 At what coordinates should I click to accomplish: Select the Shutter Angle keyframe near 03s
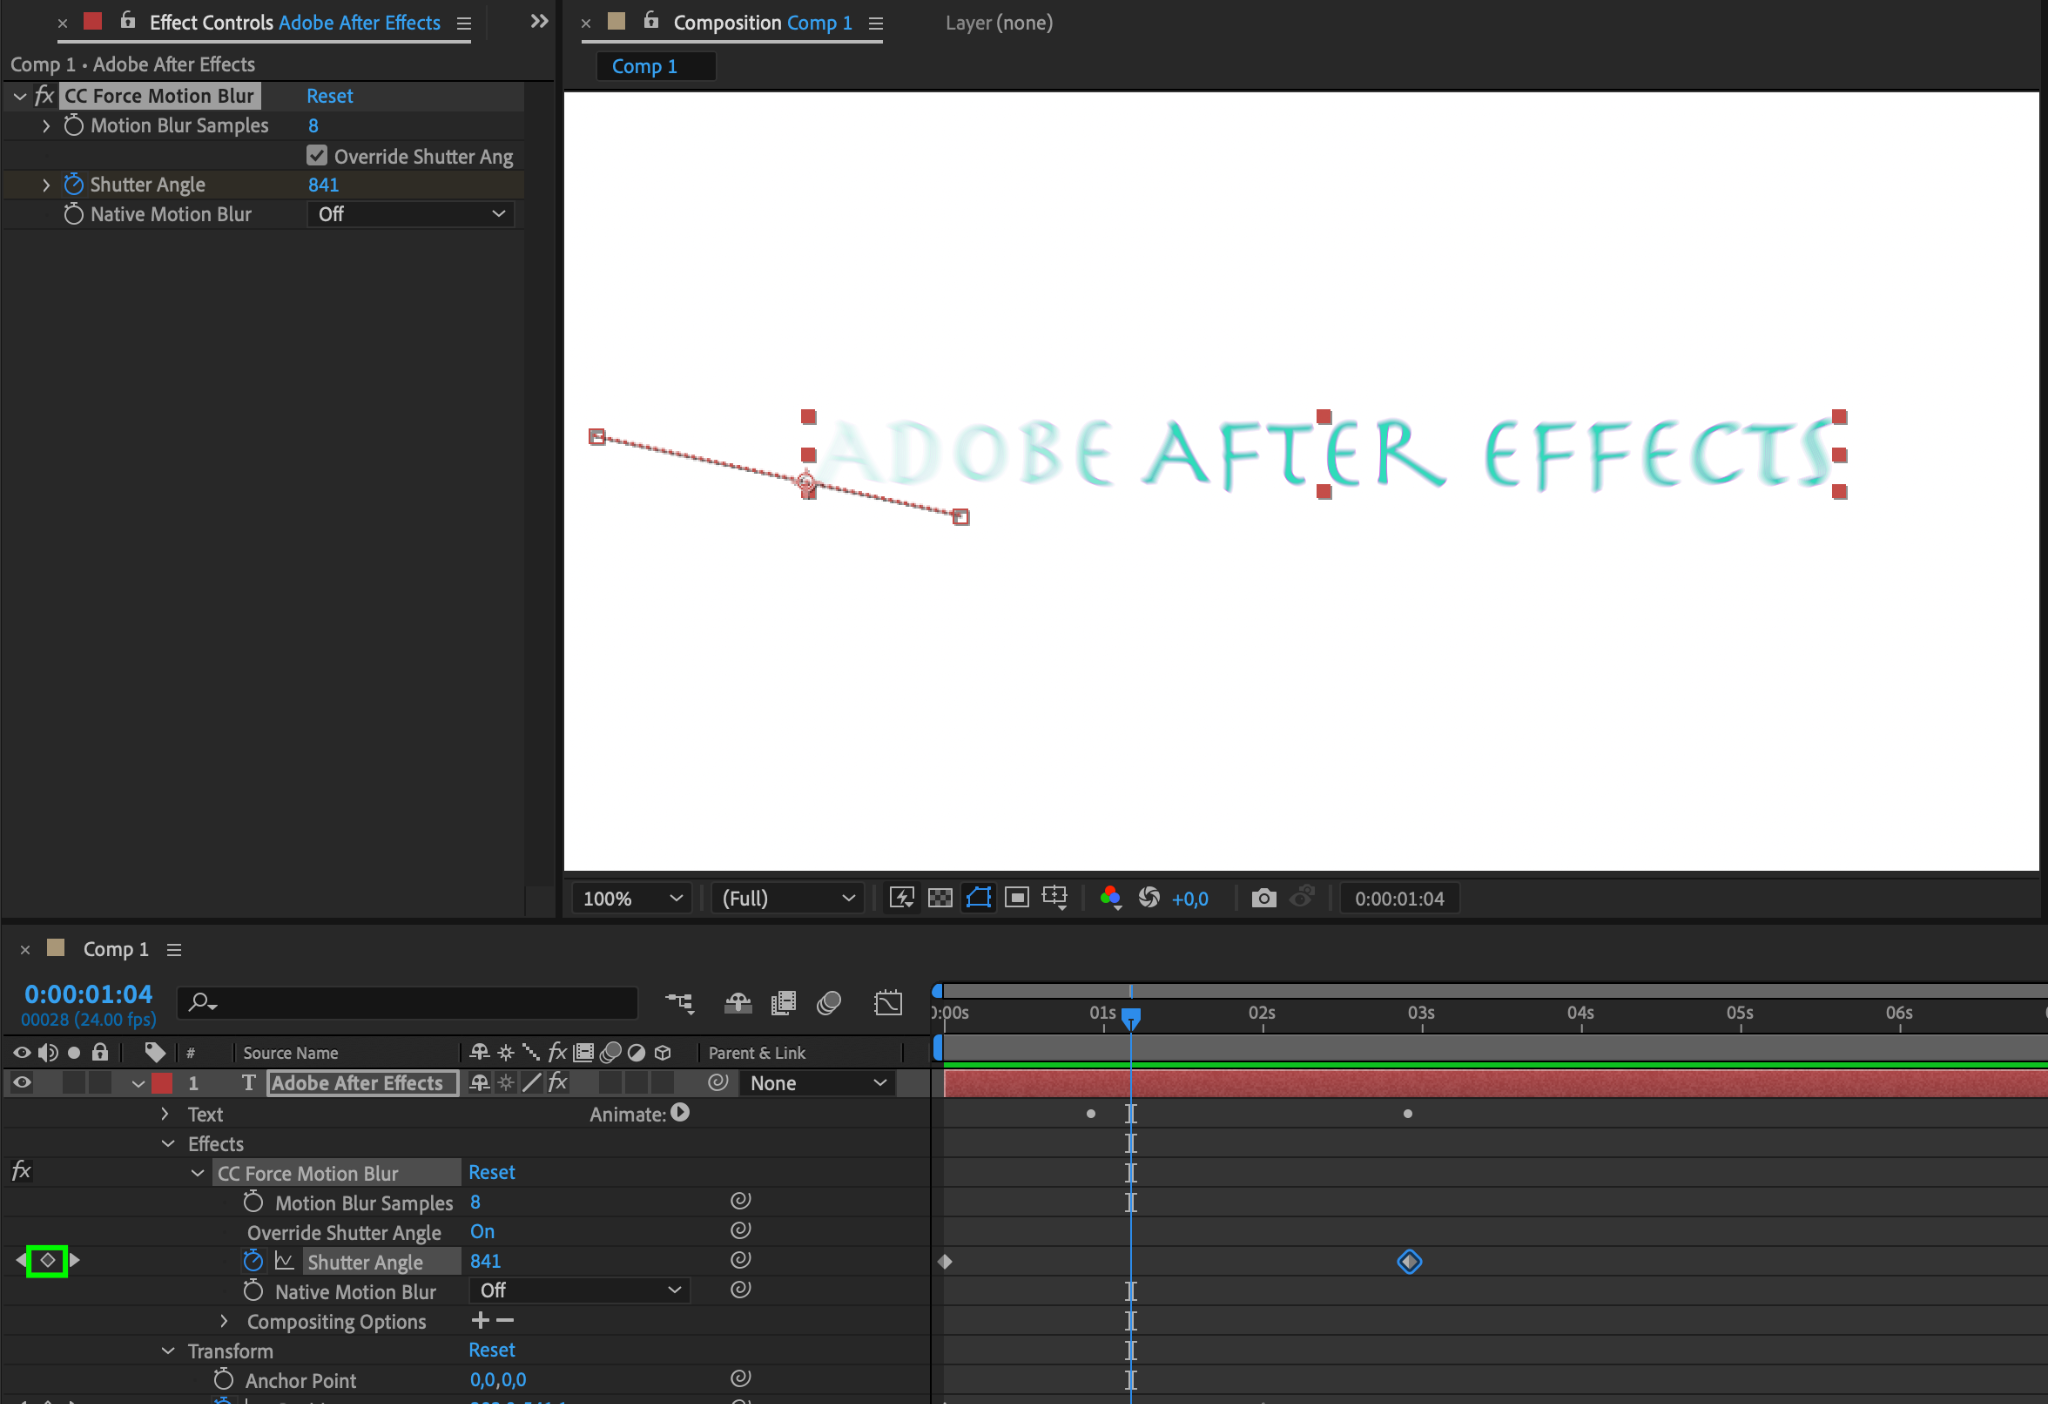click(x=1409, y=1261)
